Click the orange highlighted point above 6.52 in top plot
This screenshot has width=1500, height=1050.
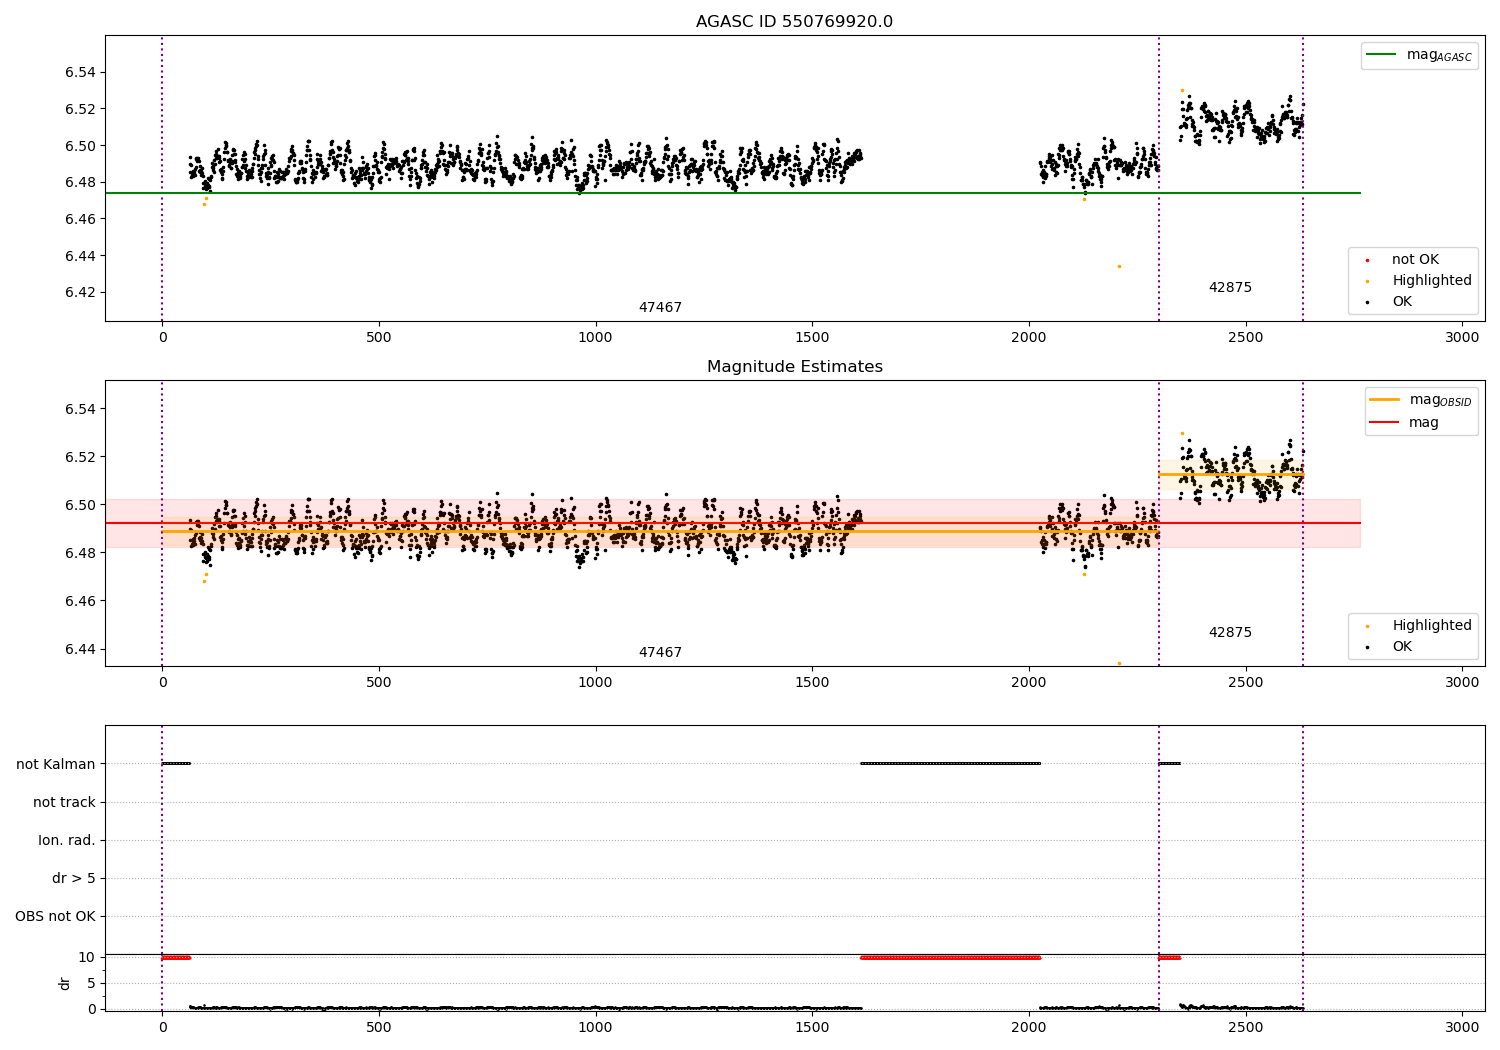coord(1182,90)
